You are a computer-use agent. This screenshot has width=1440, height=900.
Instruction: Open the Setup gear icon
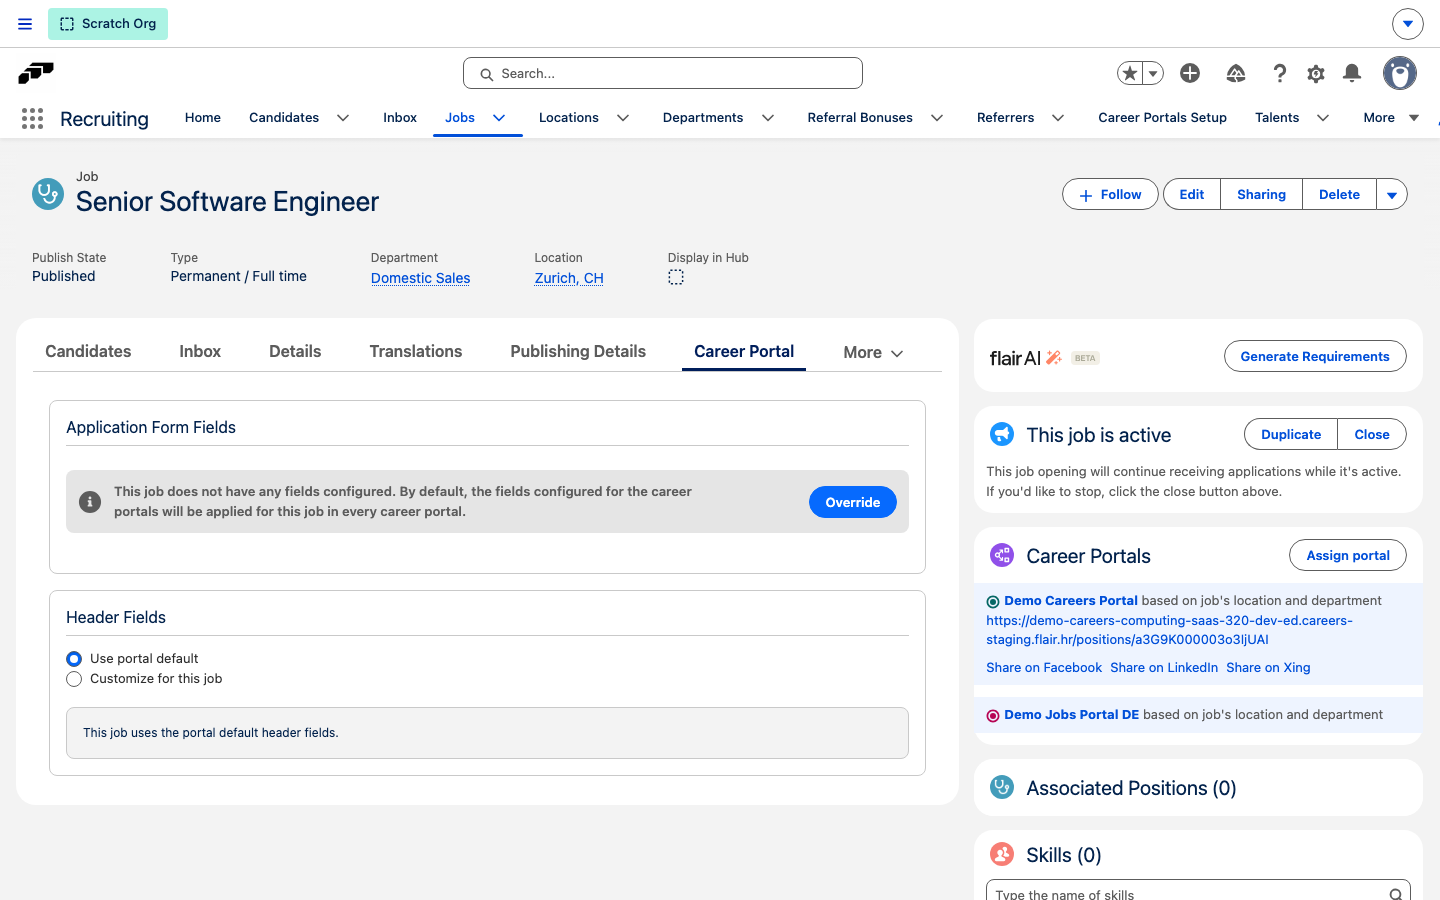click(1316, 73)
